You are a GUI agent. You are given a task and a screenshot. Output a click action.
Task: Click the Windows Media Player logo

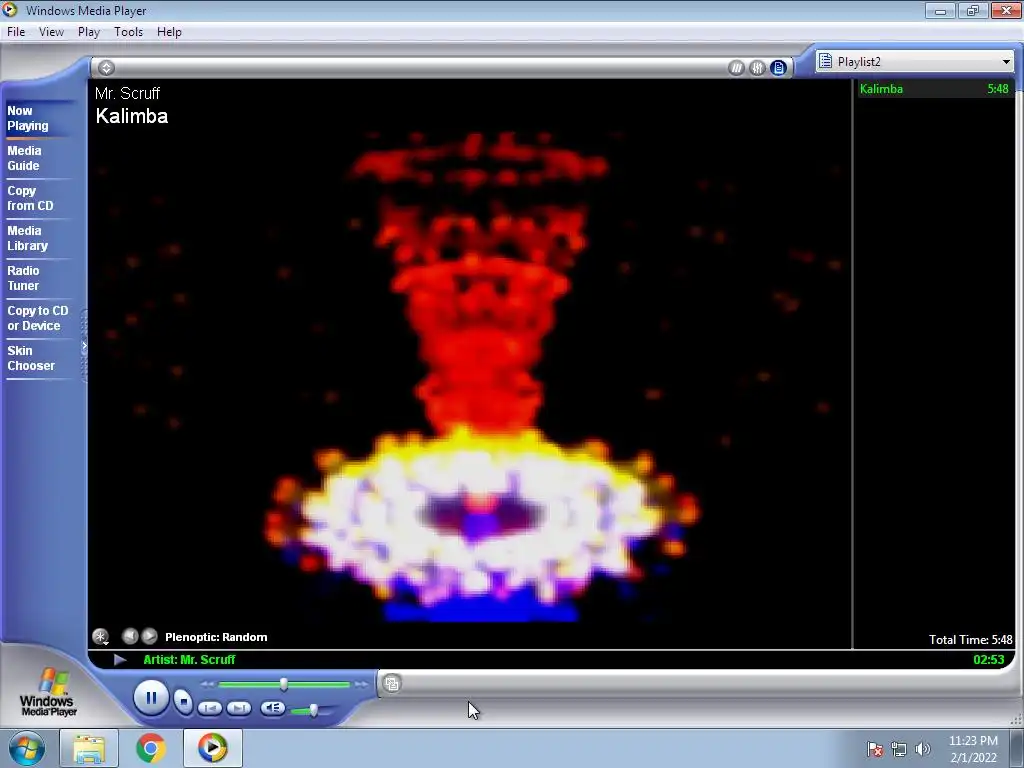pyautogui.click(x=48, y=692)
